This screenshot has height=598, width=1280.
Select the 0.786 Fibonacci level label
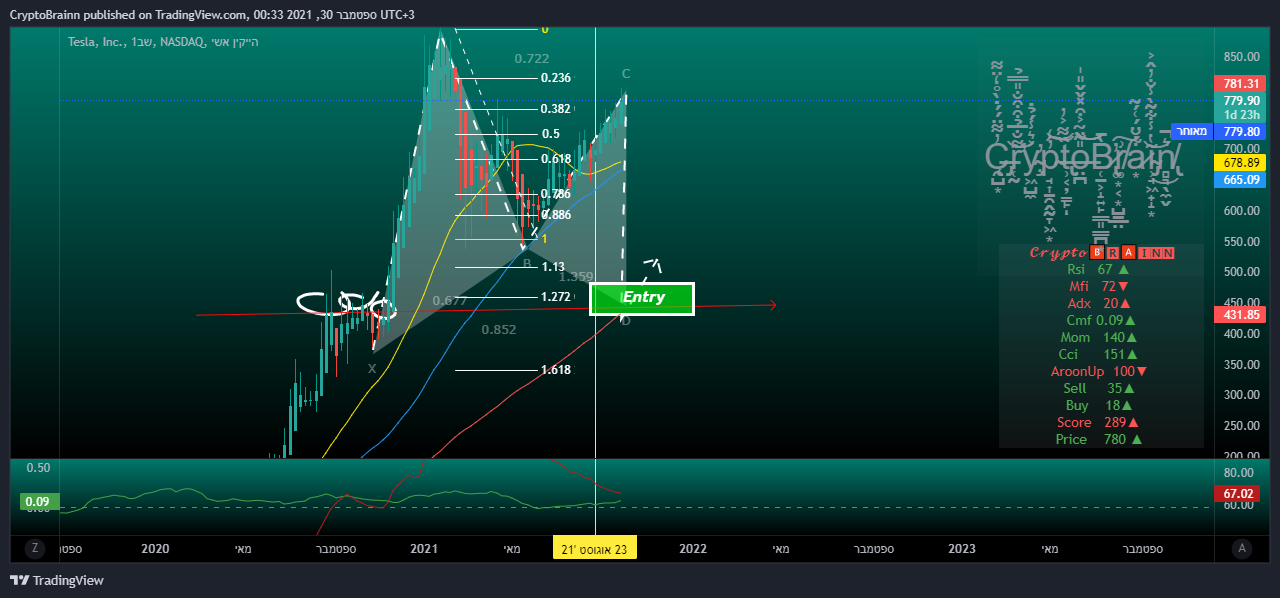point(555,194)
